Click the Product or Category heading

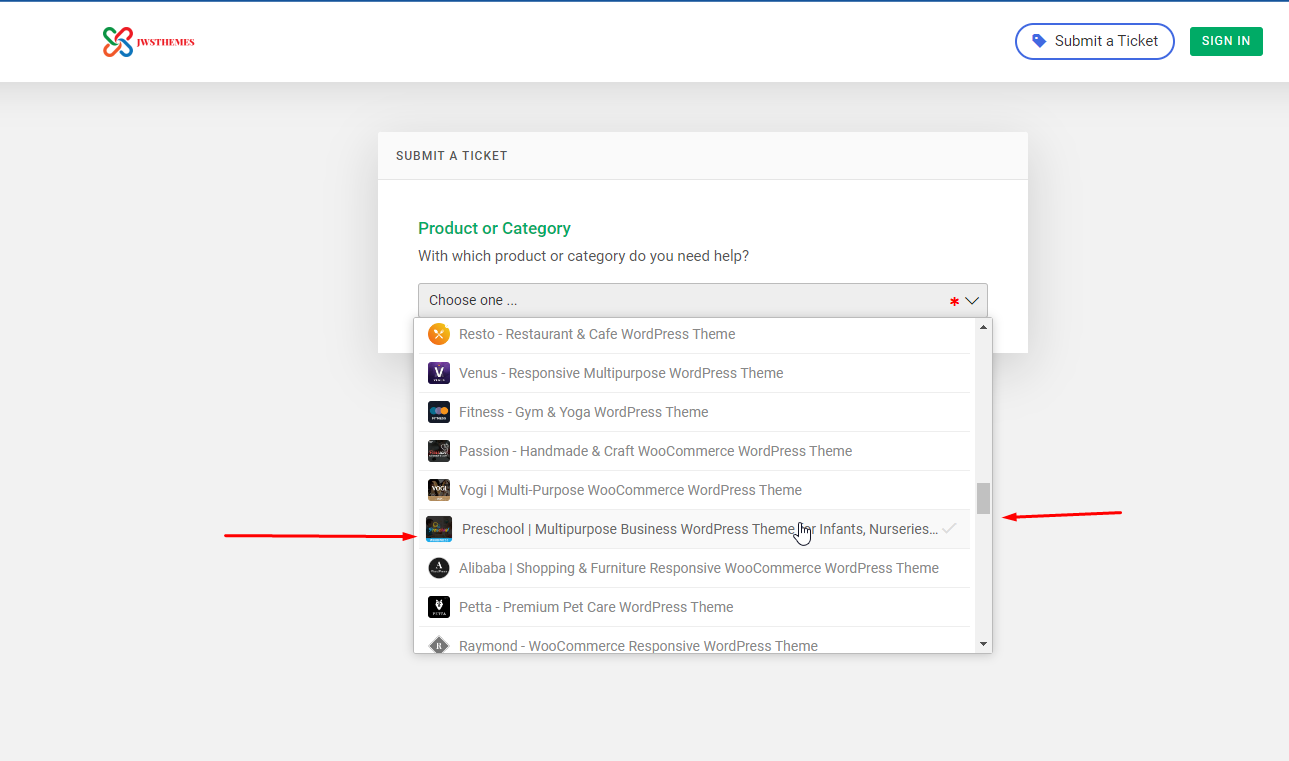[494, 228]
